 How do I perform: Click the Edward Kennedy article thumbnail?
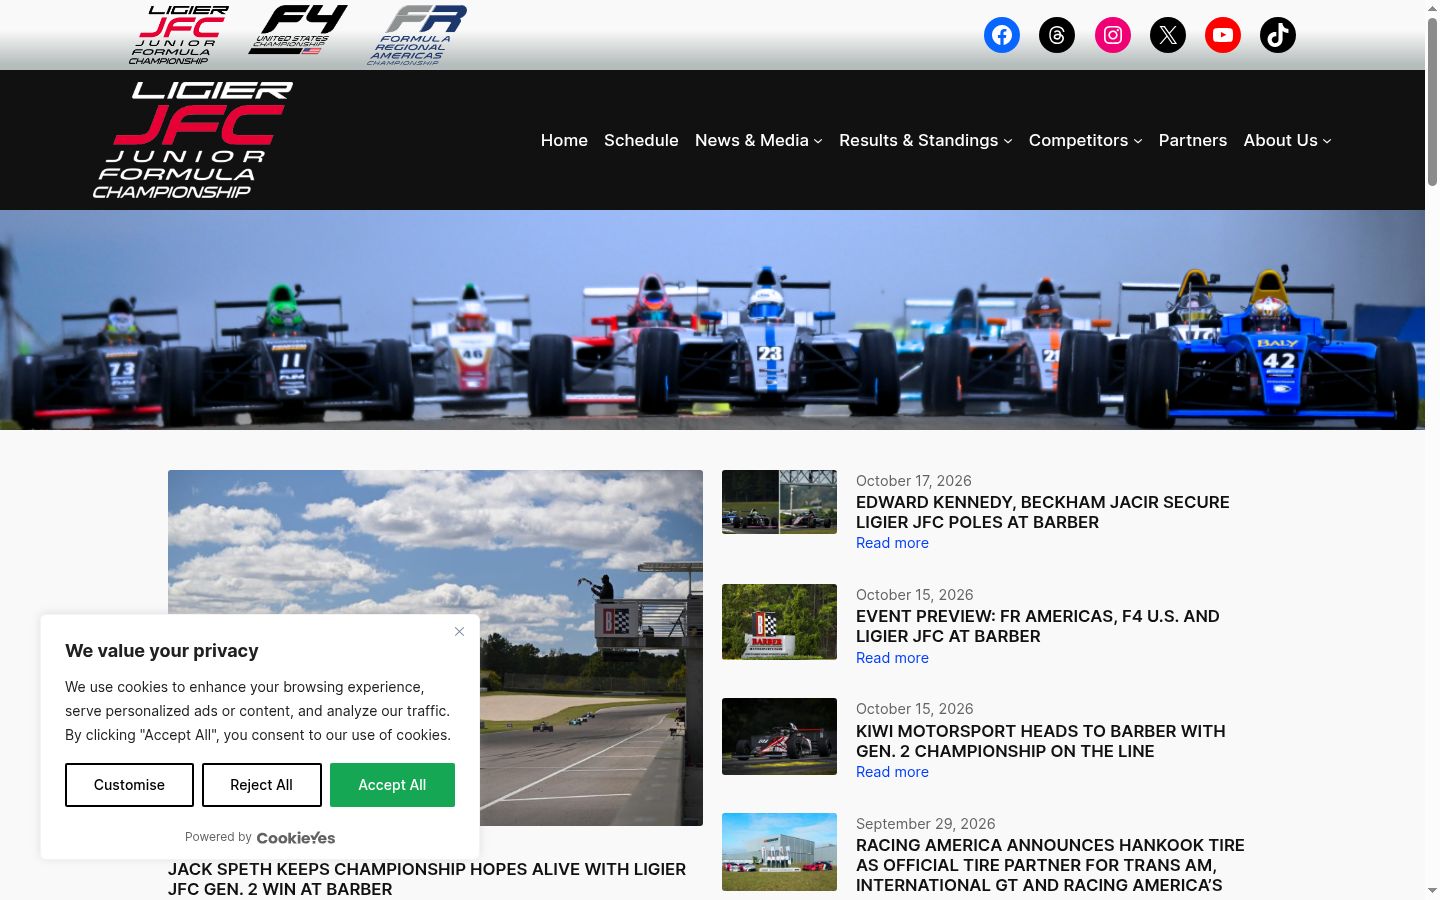[779, 502]
